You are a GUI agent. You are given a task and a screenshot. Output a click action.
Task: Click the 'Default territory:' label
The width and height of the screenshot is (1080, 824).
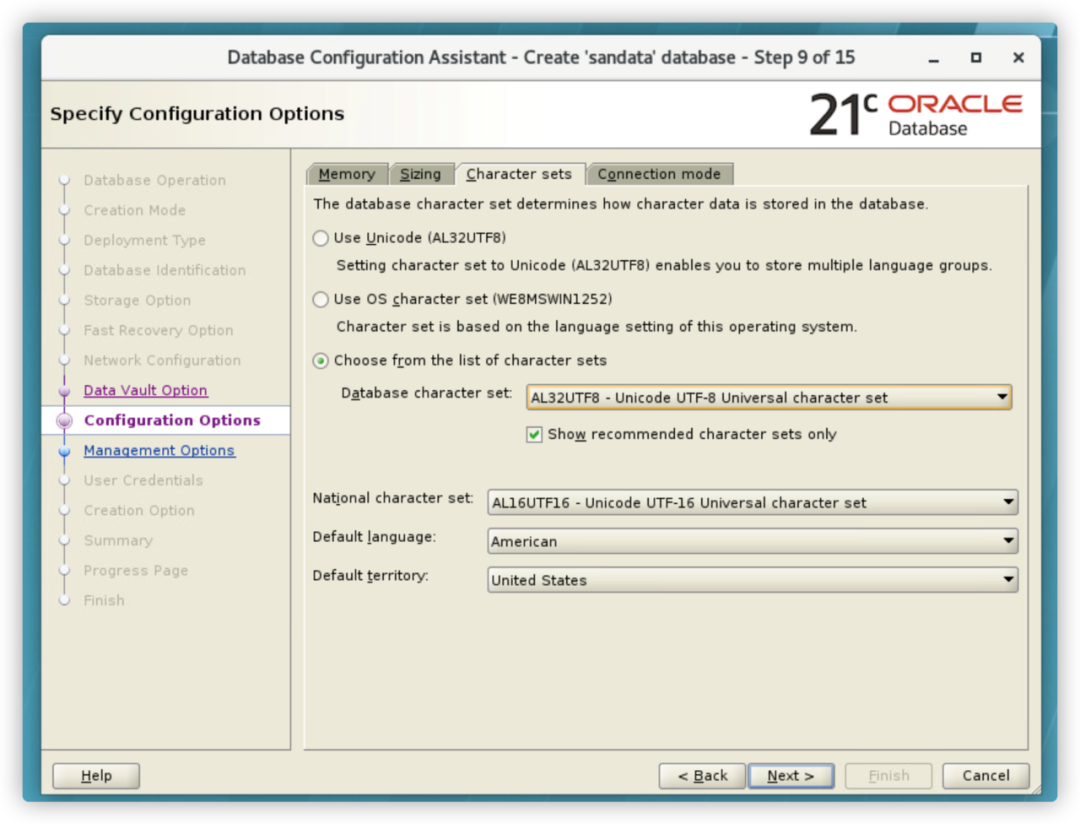(371, 576)
